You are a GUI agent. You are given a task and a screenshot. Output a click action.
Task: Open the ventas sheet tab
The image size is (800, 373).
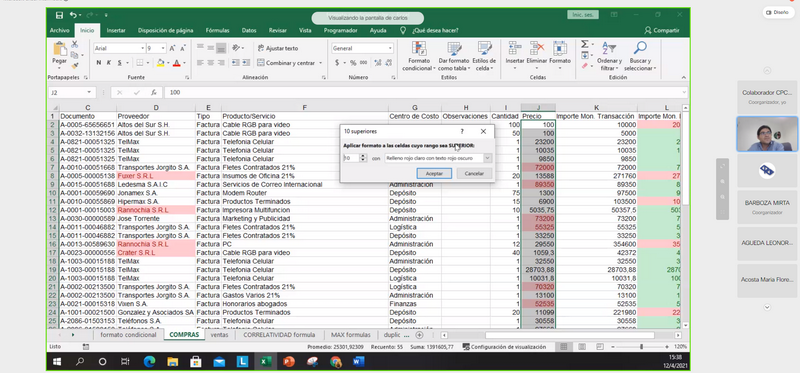coord(219,335)
